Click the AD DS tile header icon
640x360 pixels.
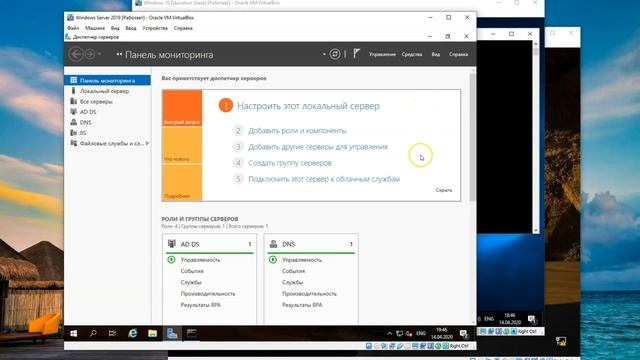[x=172, y=244]
